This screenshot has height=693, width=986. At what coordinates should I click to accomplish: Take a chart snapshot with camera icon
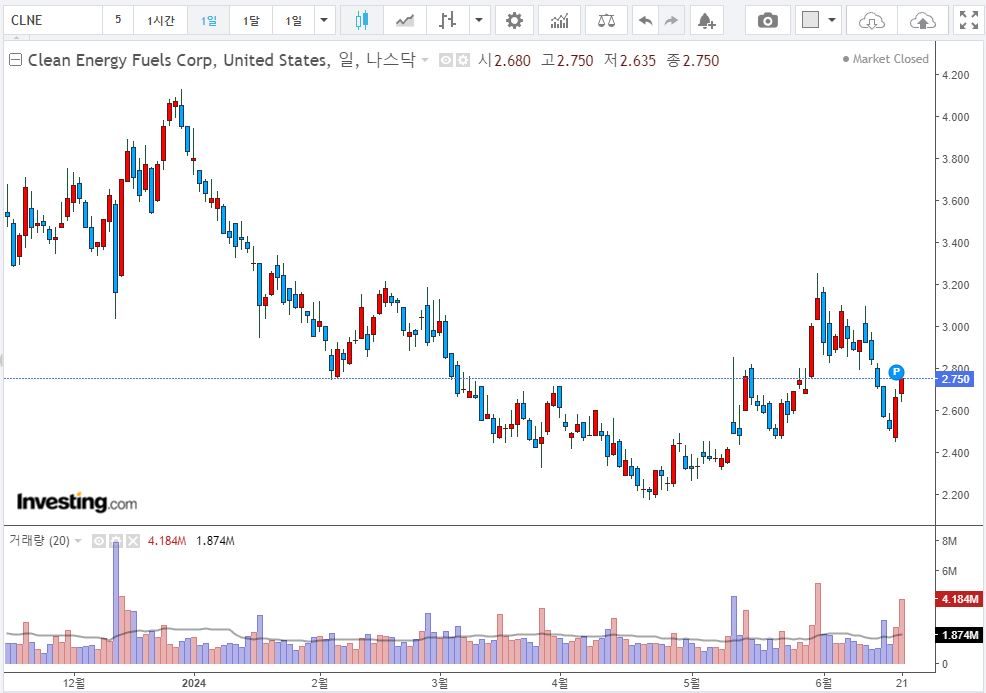(x=767, y=20)
